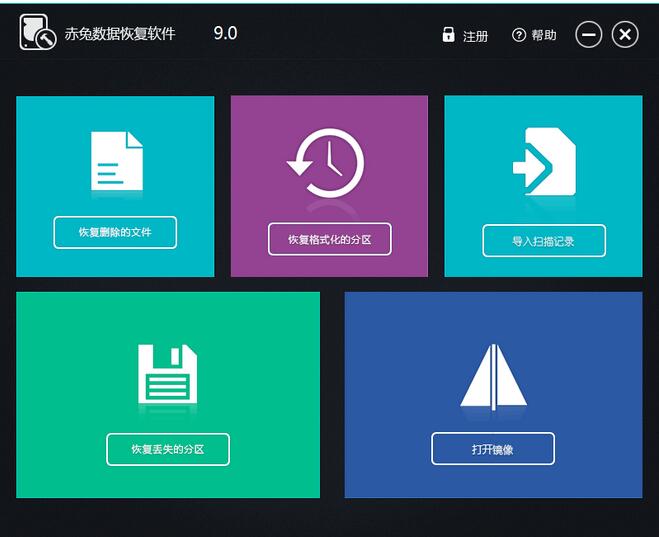Viewport: 659px width, 537px height.
Task: Select 恢复格式化的分区 button
Action: (330, 240)
